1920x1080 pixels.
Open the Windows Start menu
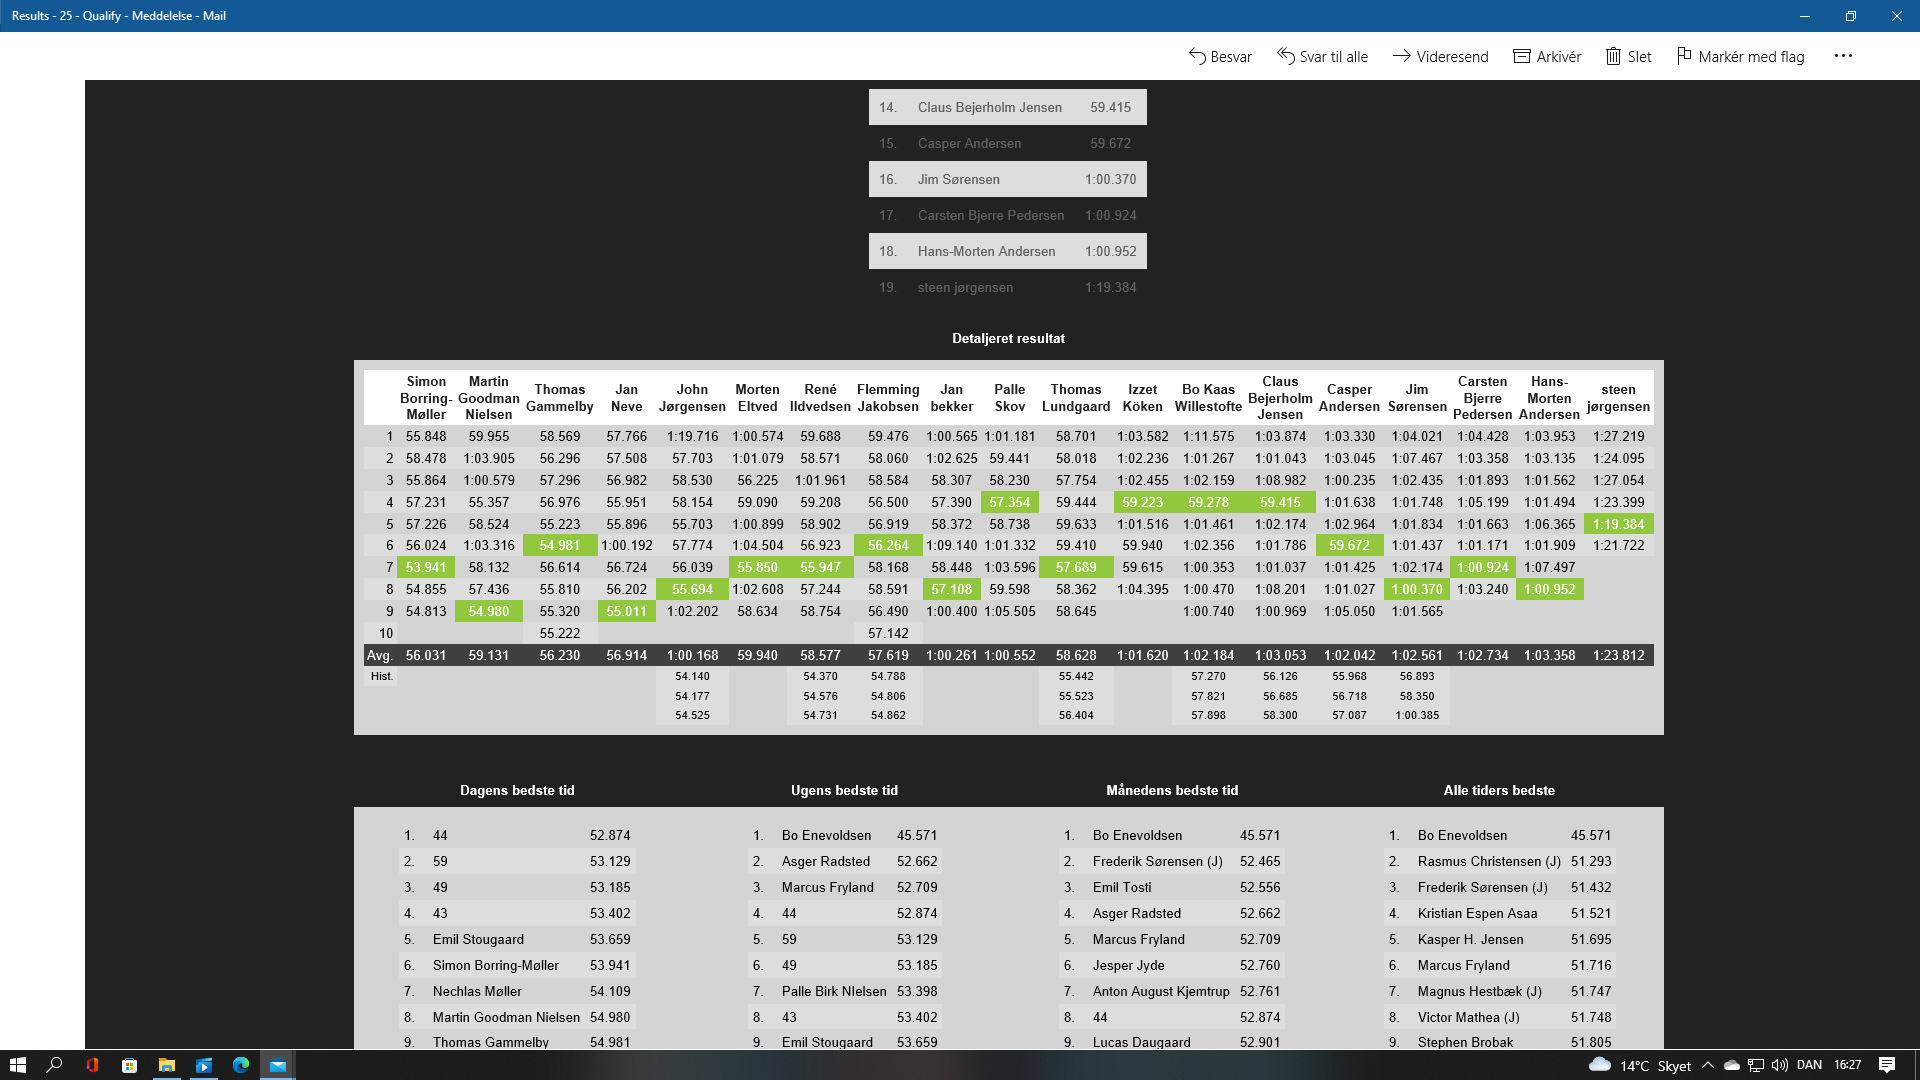pyautogui.click(x=17, y=1065)
